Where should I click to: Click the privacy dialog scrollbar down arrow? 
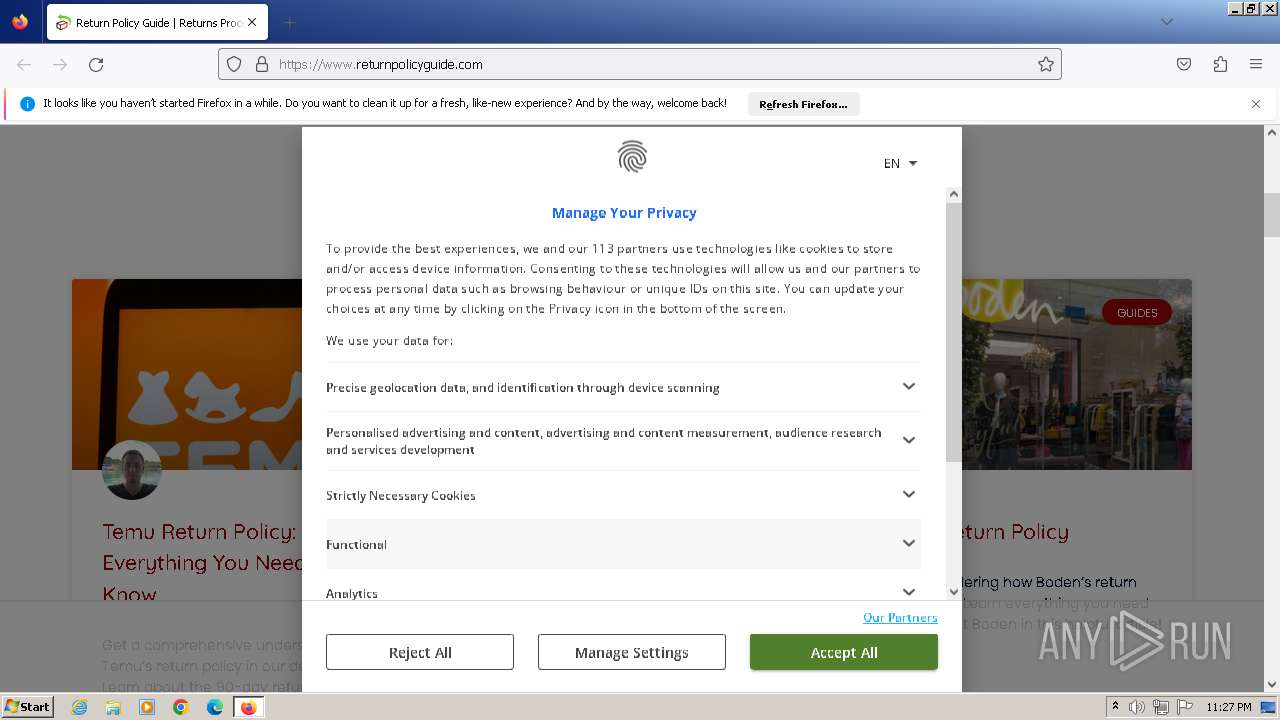tap(954, 592)
